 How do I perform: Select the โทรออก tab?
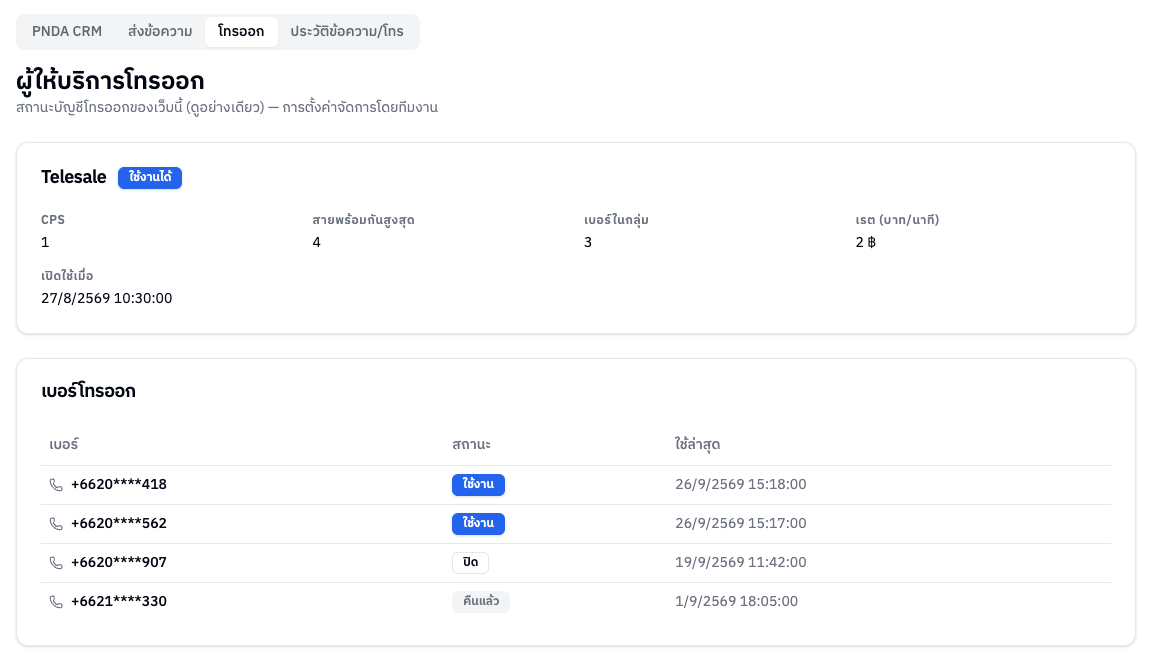coord(241,32)
